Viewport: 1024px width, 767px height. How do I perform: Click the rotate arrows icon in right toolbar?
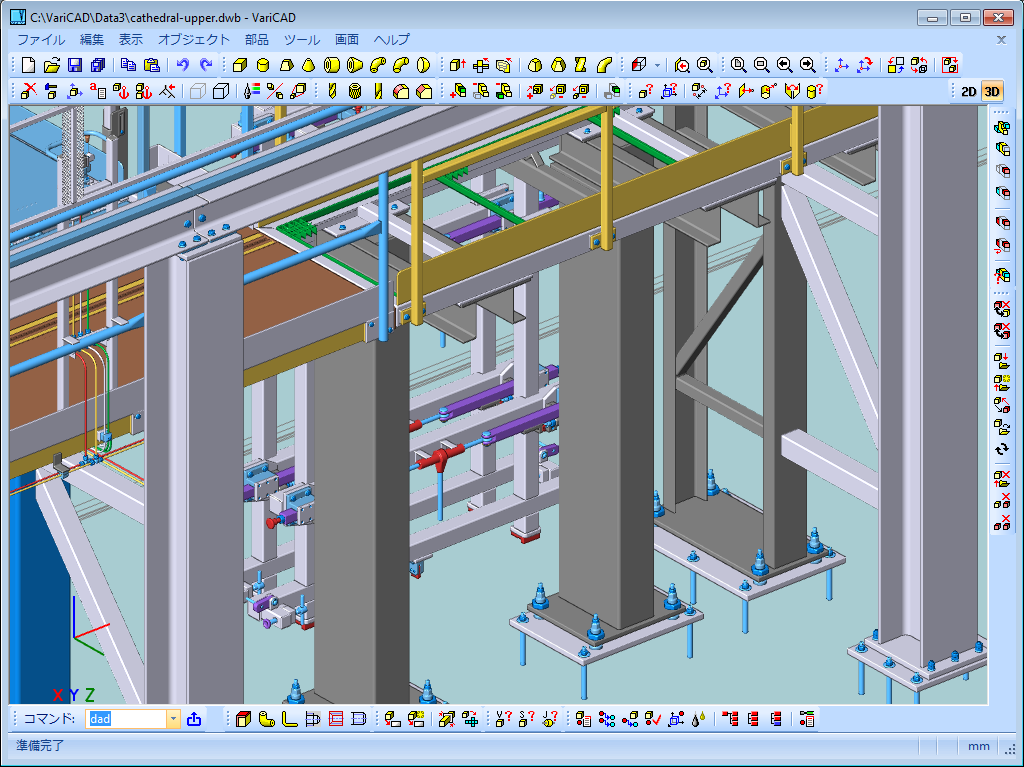tap(1002, 449)
